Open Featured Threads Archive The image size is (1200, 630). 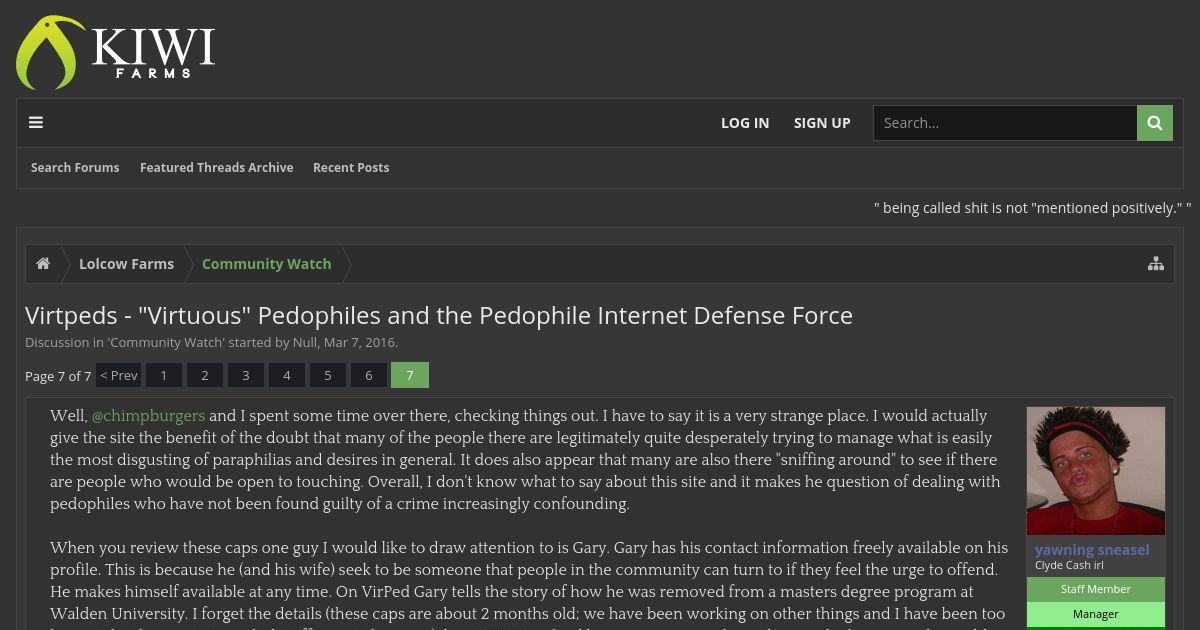click(x=216, y=168)
